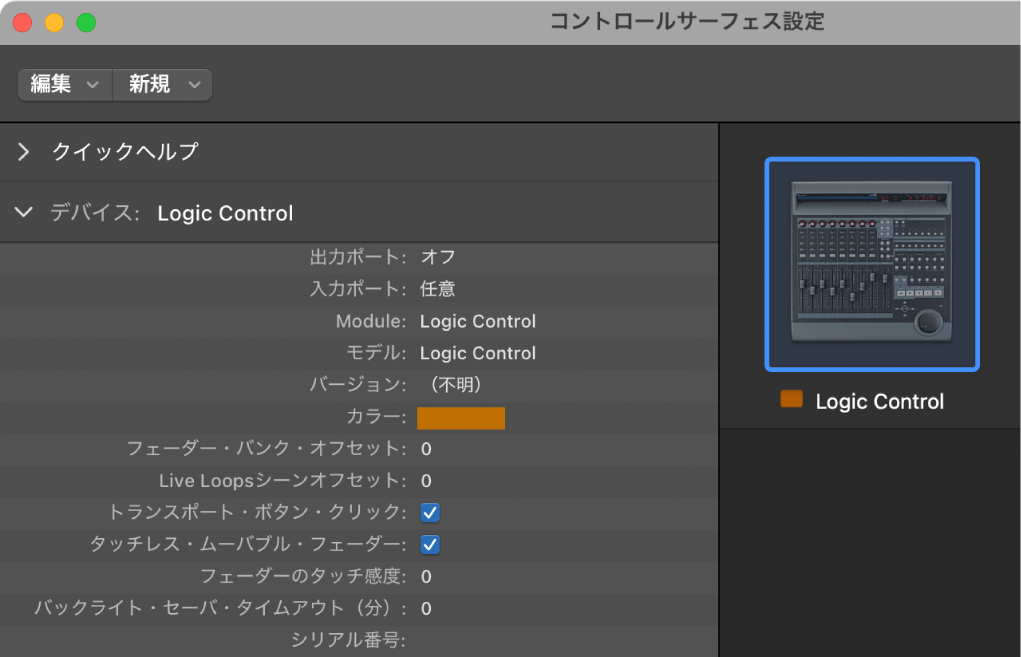This screenshot has width=1021, height=657.
Task: Open the 編集 dropdown menu
Action: click(64, 85)
